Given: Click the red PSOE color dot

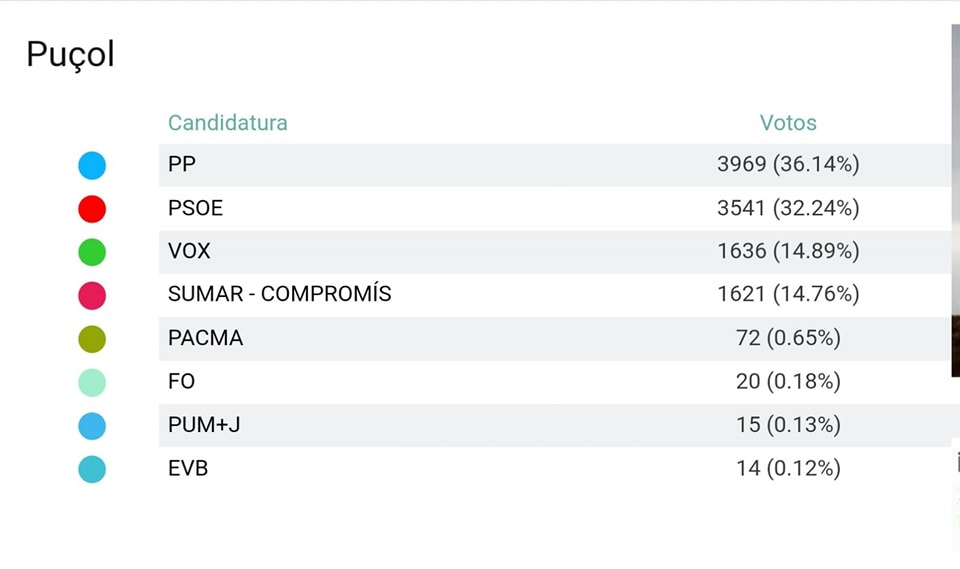Looking at the screenshot, I should (x=92, y=209).
